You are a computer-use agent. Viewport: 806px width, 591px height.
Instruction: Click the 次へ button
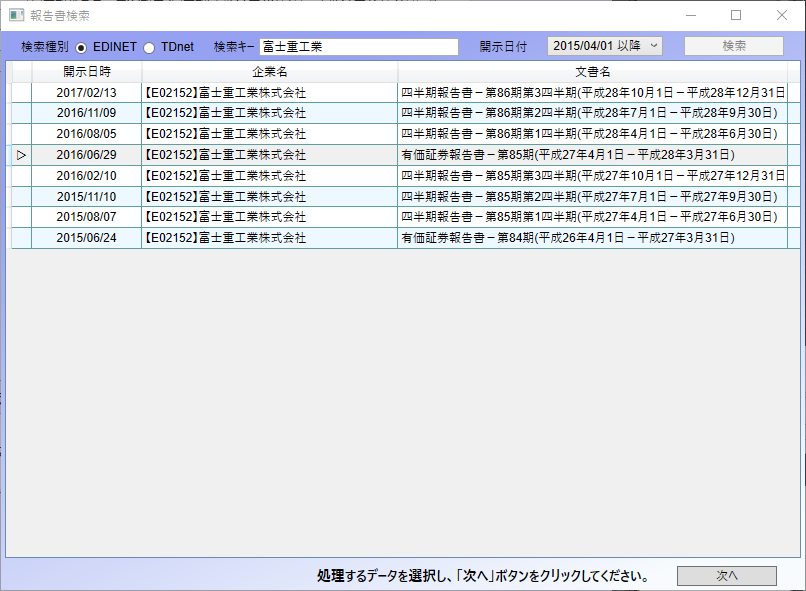pos(726,576)
